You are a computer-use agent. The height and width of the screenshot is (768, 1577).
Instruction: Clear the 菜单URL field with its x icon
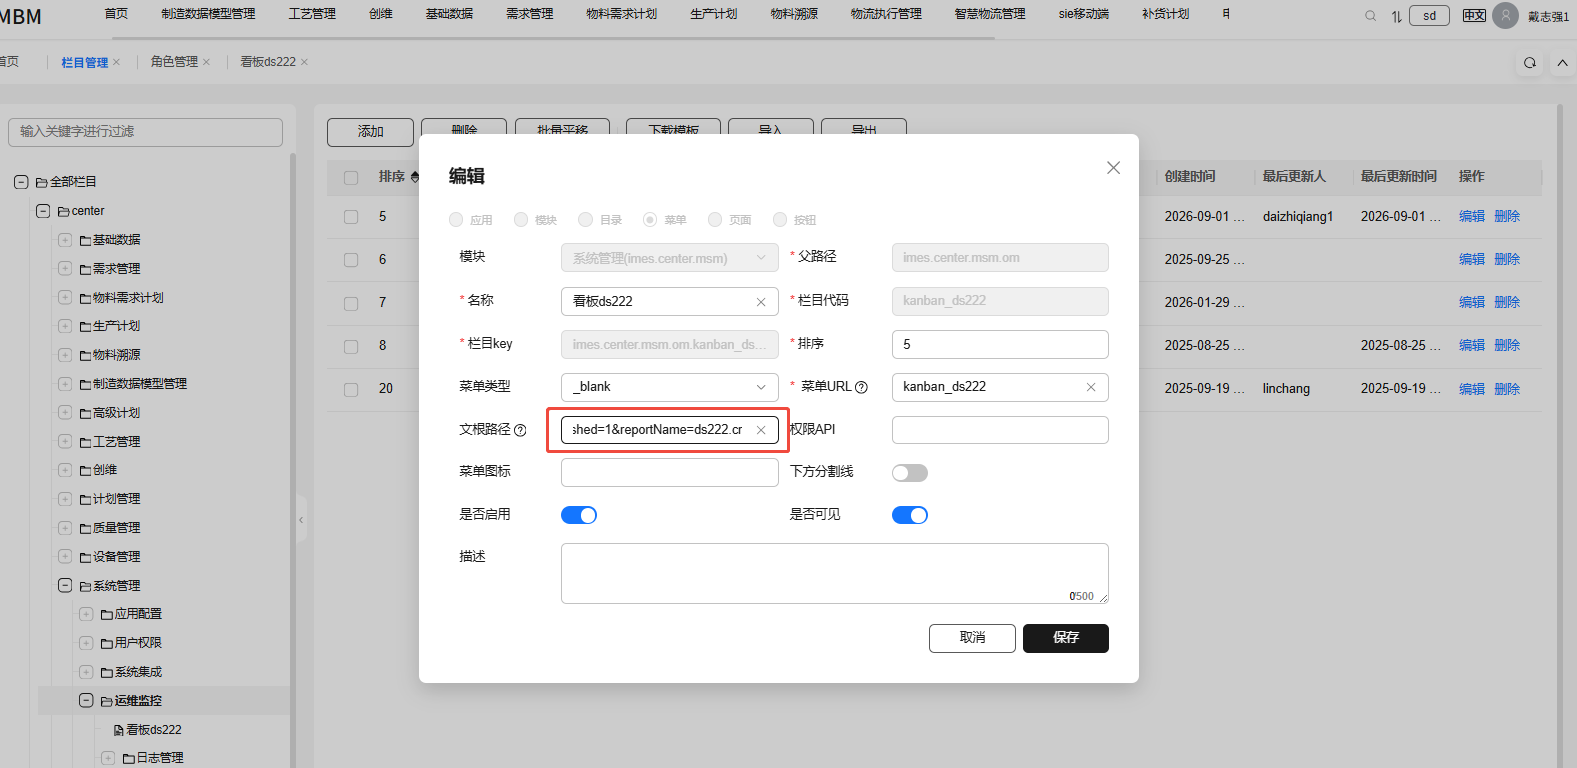(1091, 387)
